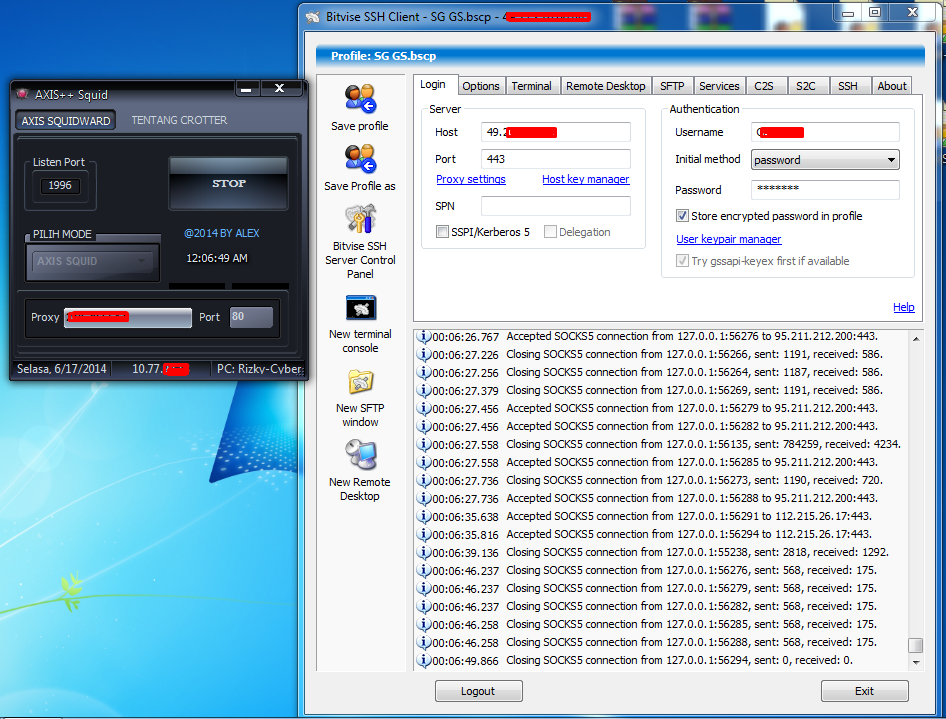Screen dimensions: 946x719
Task: Click the Proxy field in AXIS Squid
Action: [x=128, y=317]
